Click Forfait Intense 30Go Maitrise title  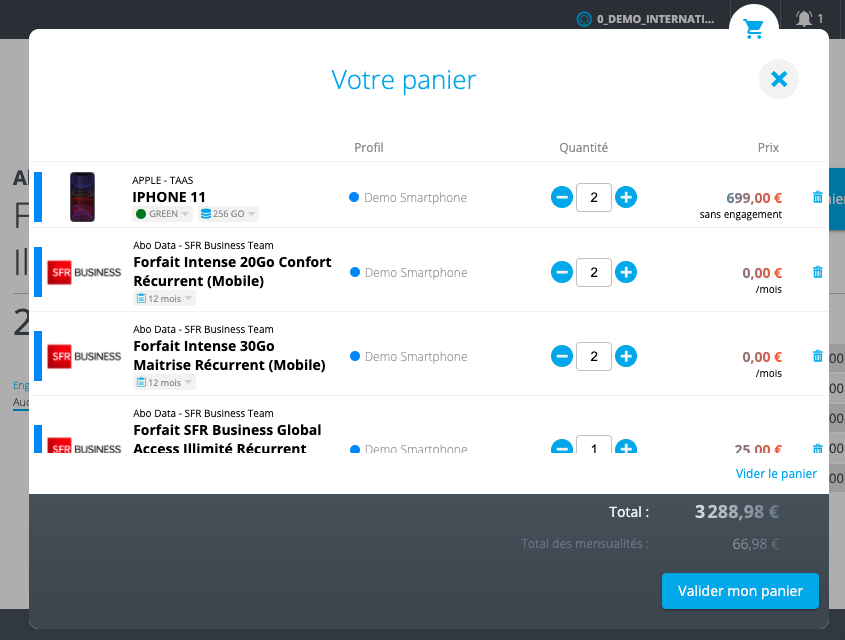230,356
